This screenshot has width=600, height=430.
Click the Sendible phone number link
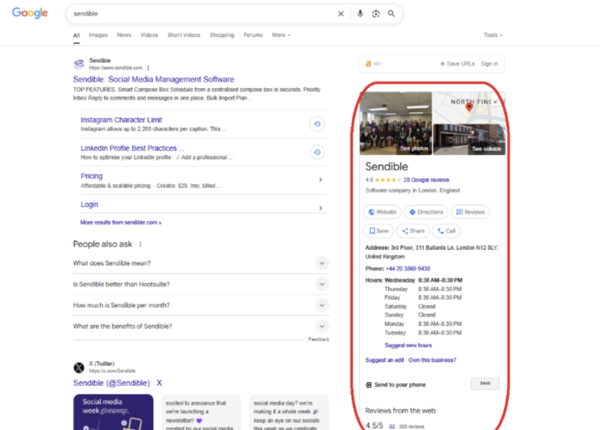click(x=408, y=269)
